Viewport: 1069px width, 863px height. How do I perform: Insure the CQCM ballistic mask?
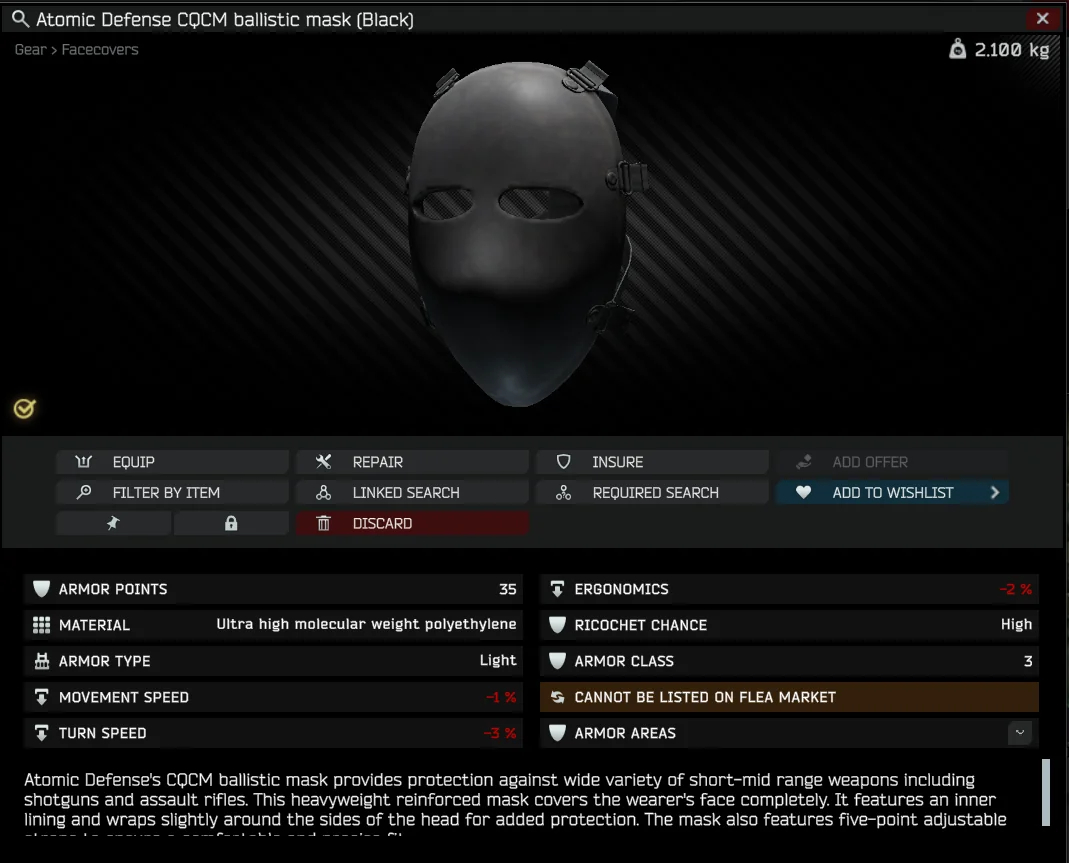click(x=652, y=462)
